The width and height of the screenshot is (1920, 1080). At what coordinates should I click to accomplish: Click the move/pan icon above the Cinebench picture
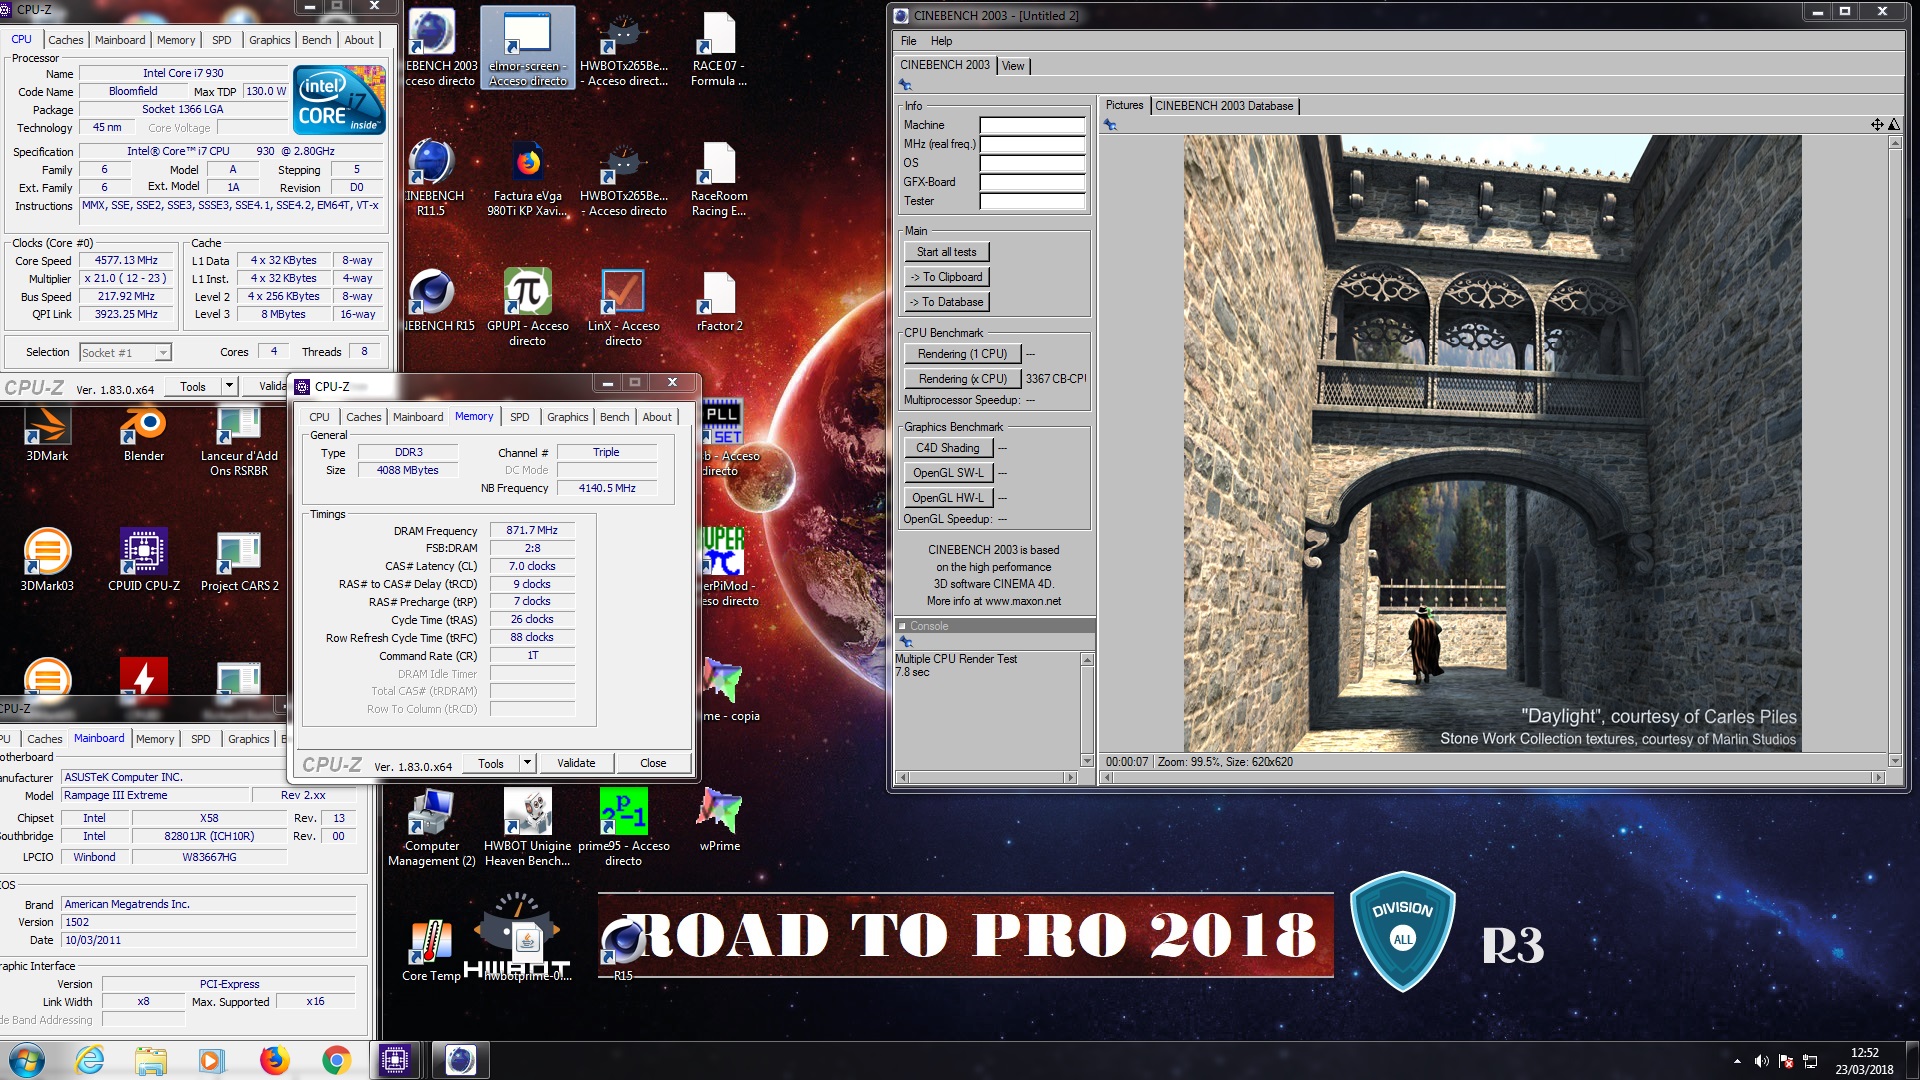point(1877,125)
